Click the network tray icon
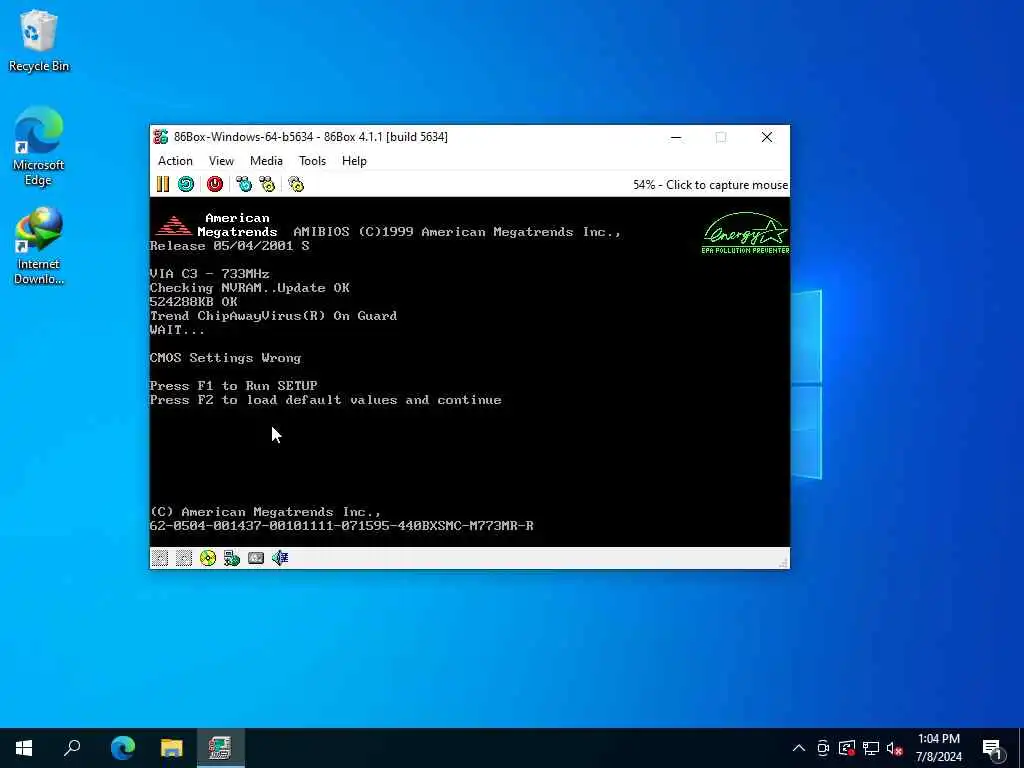 pyautogui.click(x=871, y=748)
